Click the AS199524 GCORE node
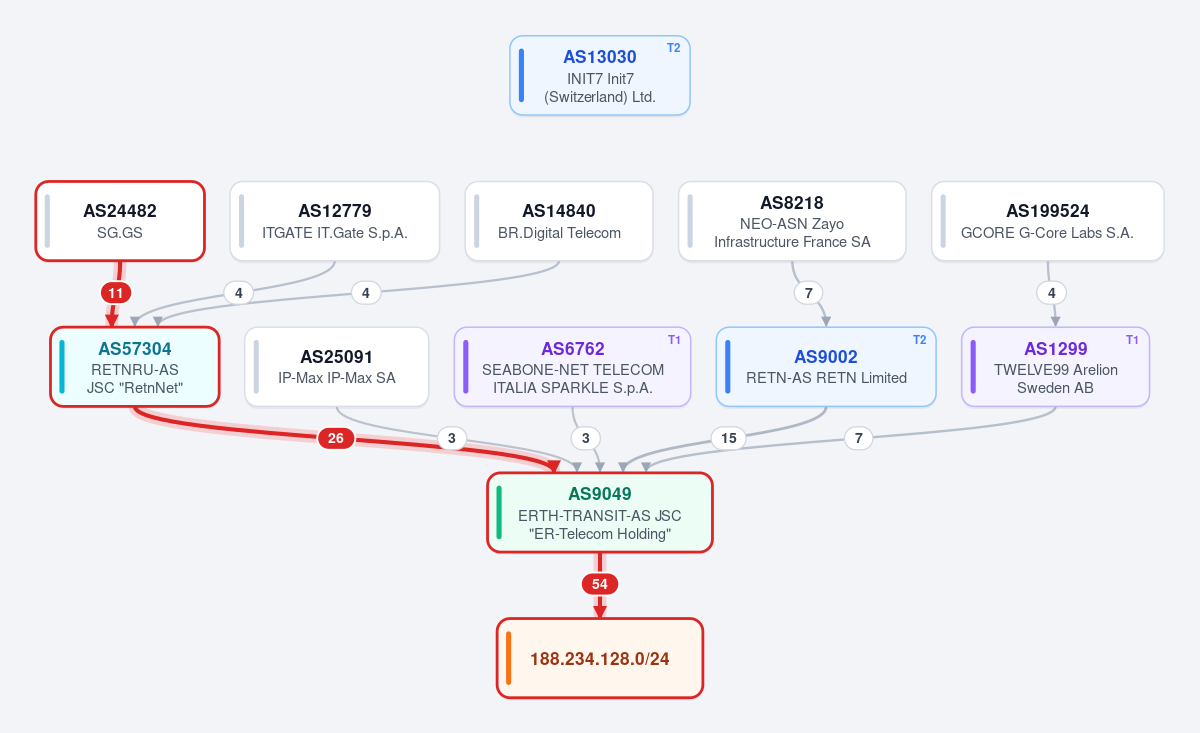Image resolution: width=1200 pixels, height=733 pixels. coord(1048,221)
